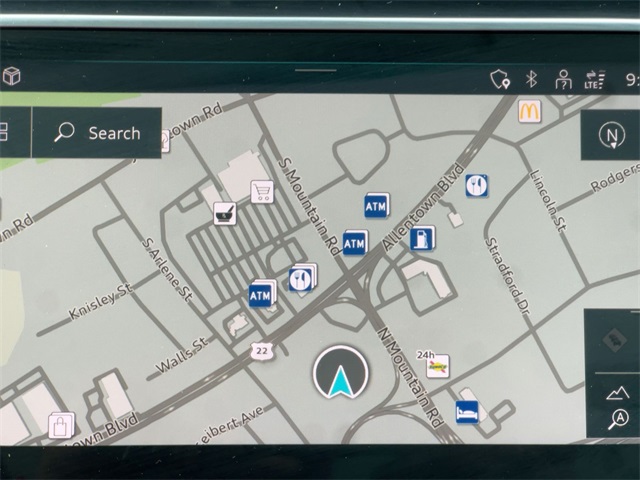Pull down the top center handle bar

pos(316,69)
